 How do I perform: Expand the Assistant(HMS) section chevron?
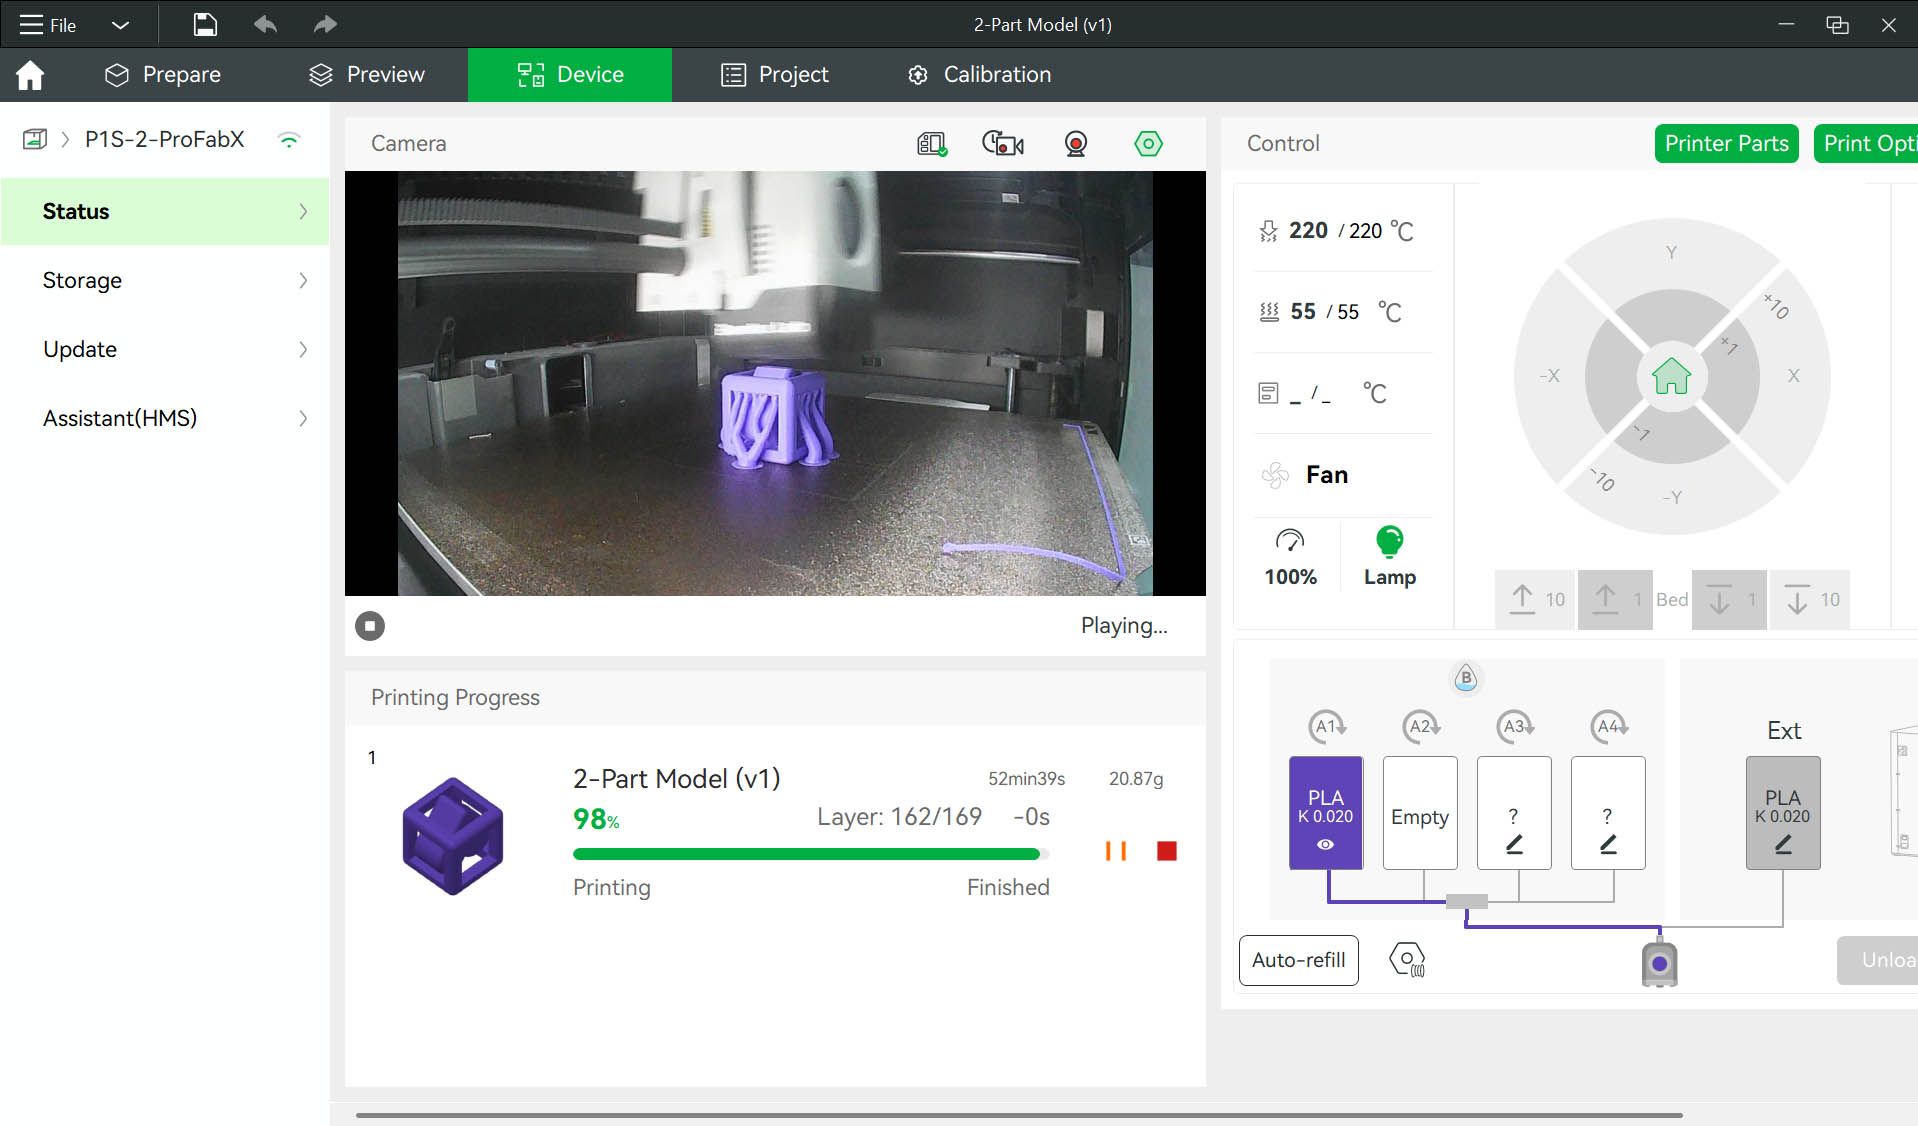click(x=303, y=418)
